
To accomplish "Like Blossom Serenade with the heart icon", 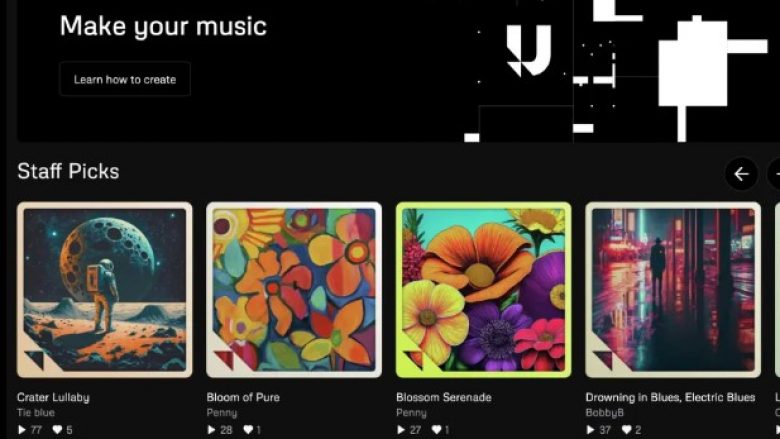I will tap(437, 430).
